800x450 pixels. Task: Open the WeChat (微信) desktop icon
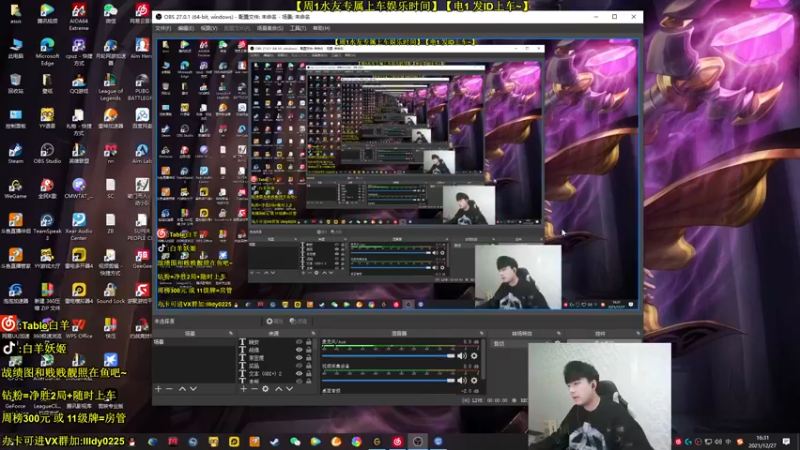(110, 13)
